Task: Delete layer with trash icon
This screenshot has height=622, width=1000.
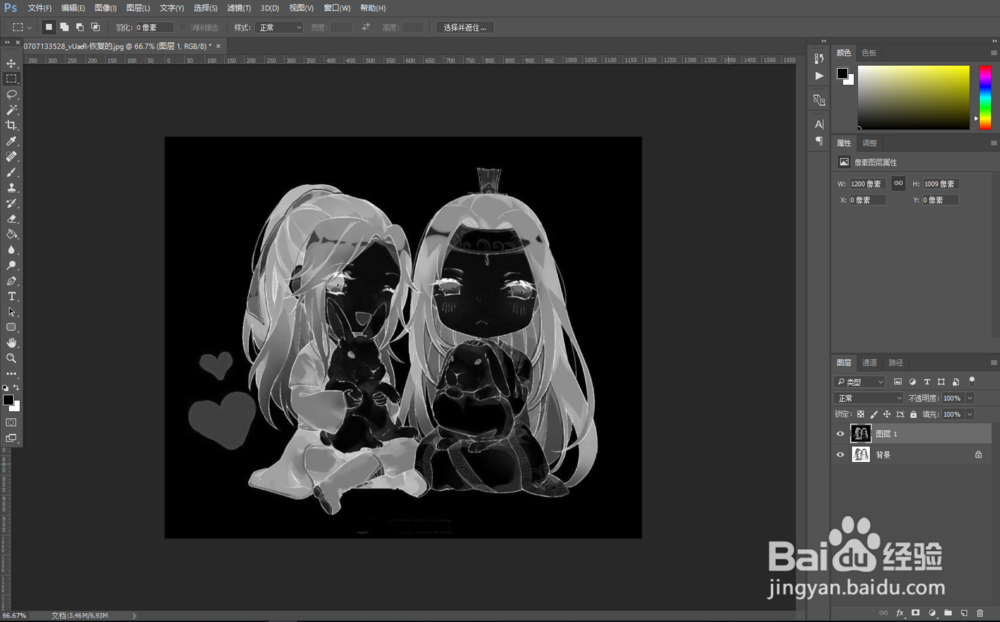Action: 980,613
